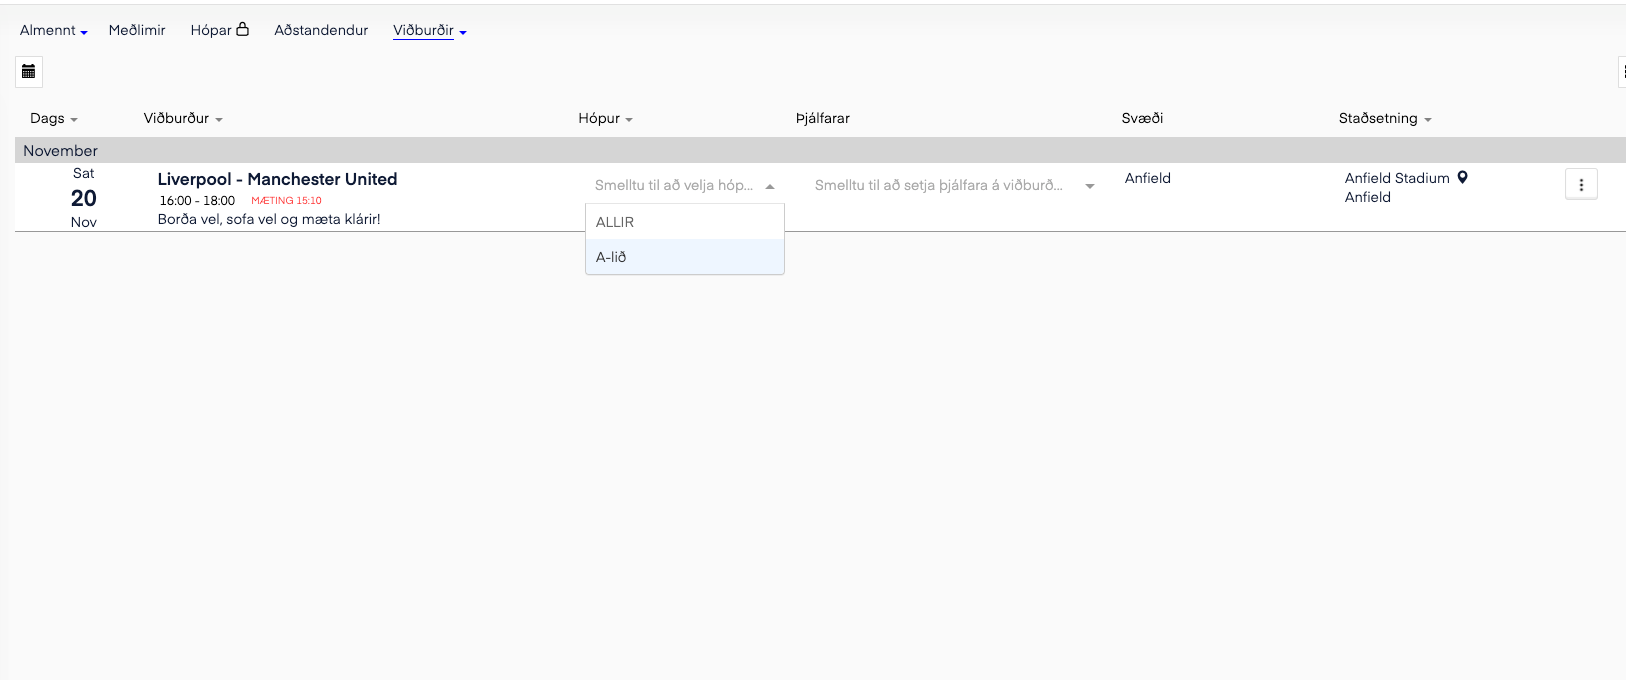Filter using the Hópur column header
Image resolution: width=1626 pixels, height=680 pixels.
click(605, 118)
